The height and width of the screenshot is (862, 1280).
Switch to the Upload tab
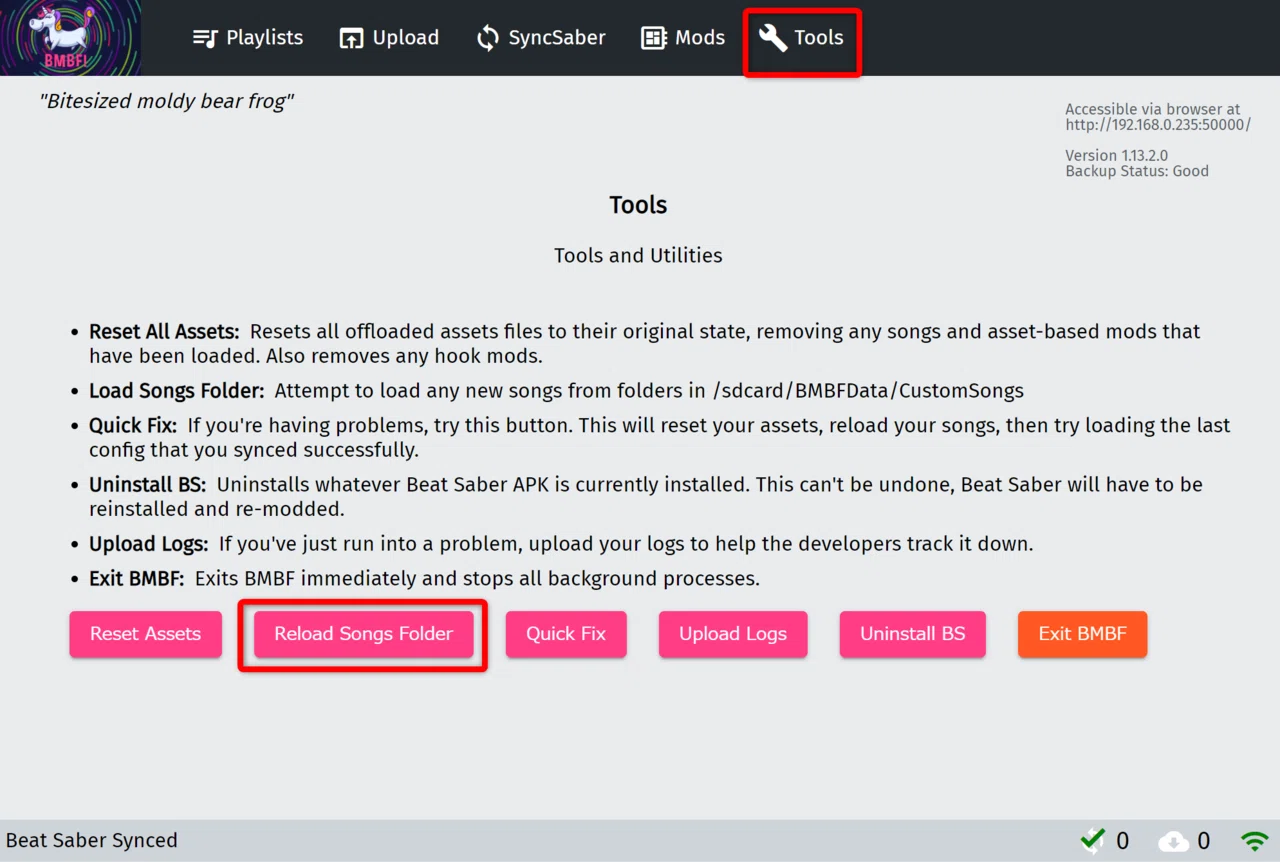(x=389, y=38)
